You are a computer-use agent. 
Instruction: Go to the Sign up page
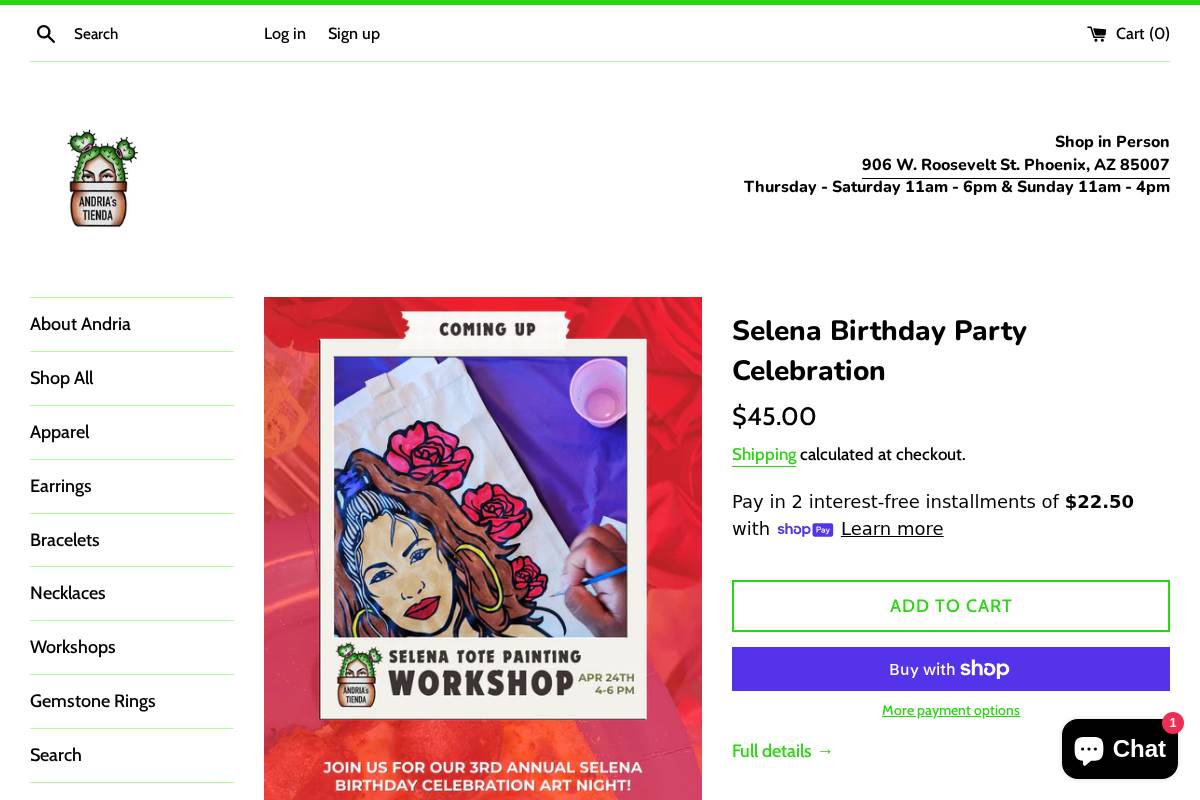click(354, 34)
